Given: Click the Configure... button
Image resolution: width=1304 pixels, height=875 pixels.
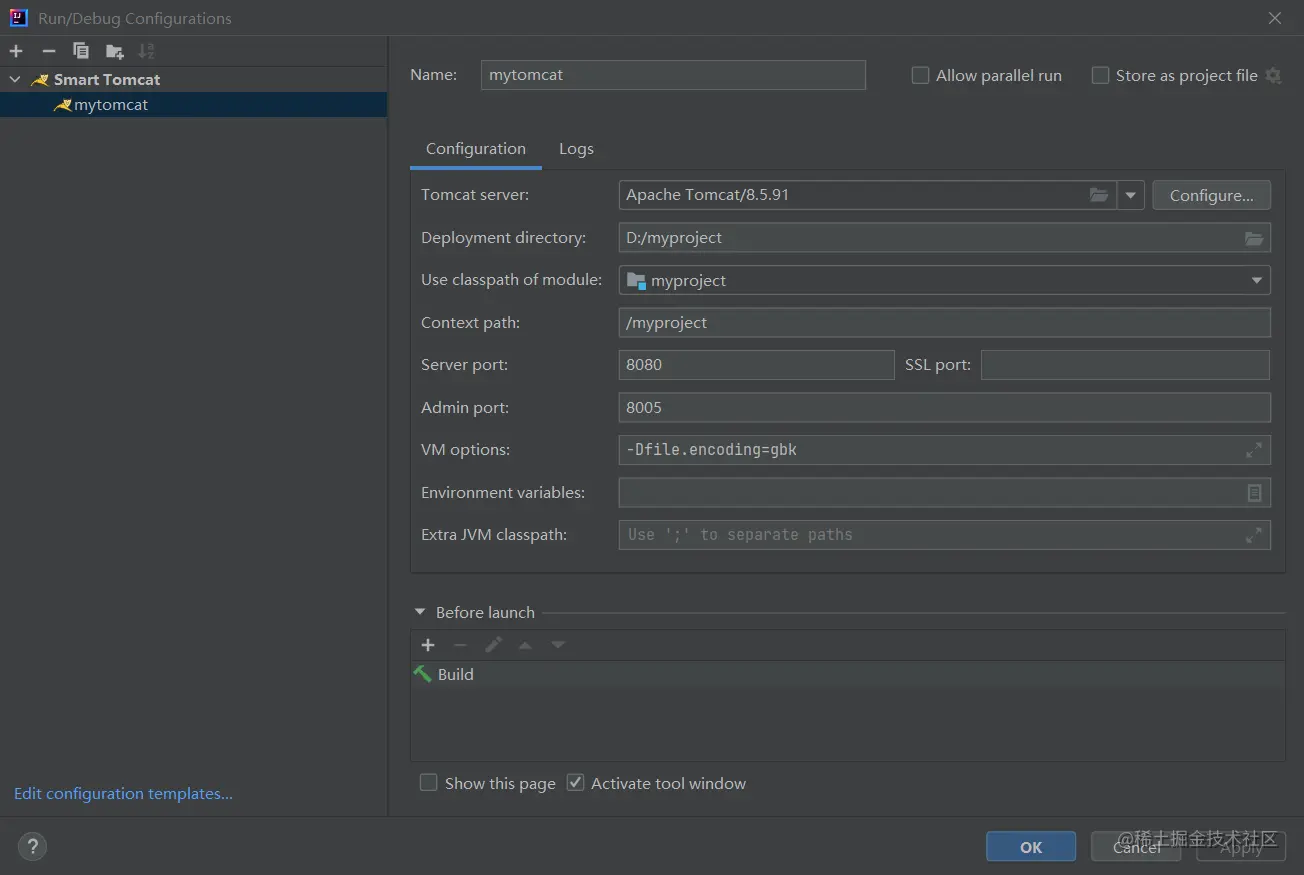Looking at the screenshot, I should [x=1211, y=195].
